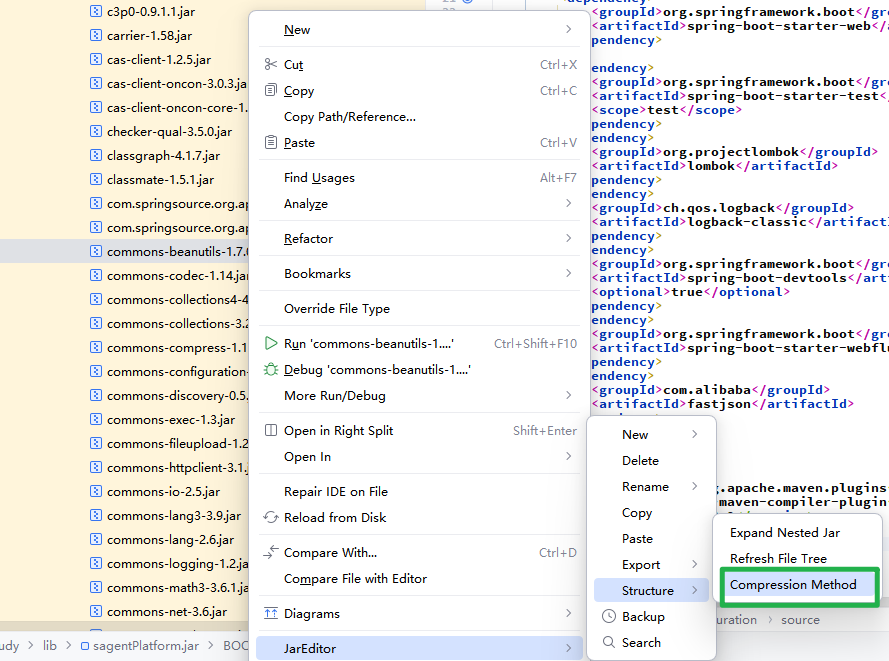Image resolution: width=889 pixels, height=661 pixels.
Task: Click the jar icon beside checker-qual-3.5.0.jar
Action: click(x=96, y=132)
